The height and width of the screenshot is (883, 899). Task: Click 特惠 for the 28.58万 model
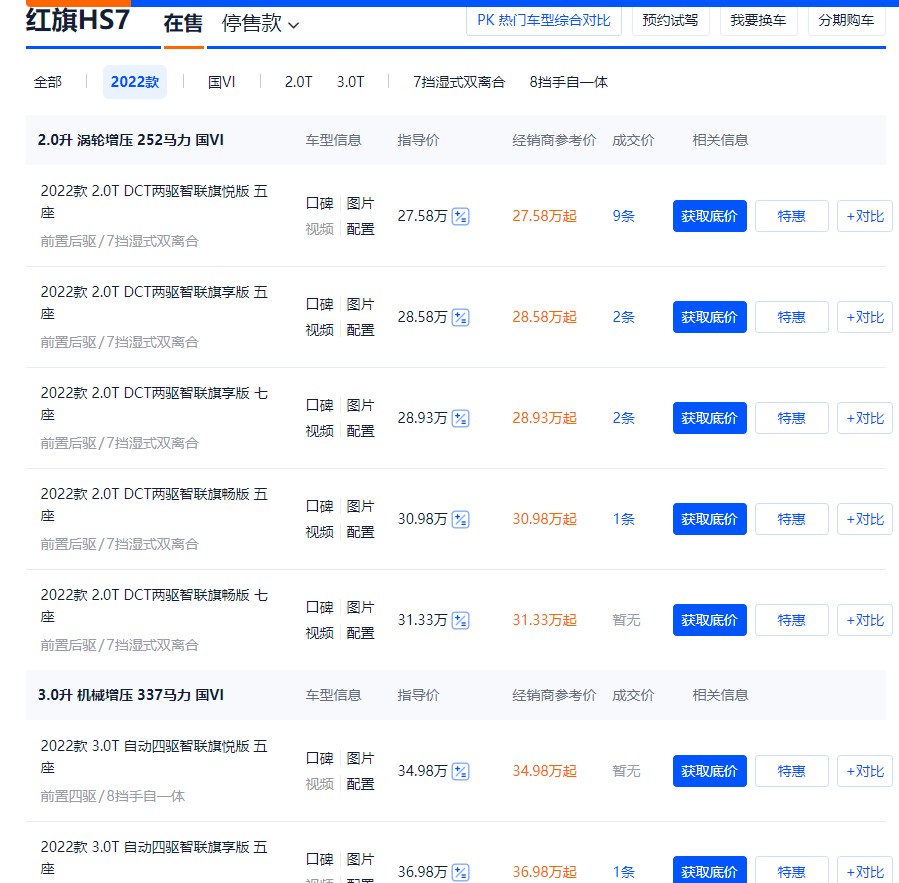[x=791, y=317]
